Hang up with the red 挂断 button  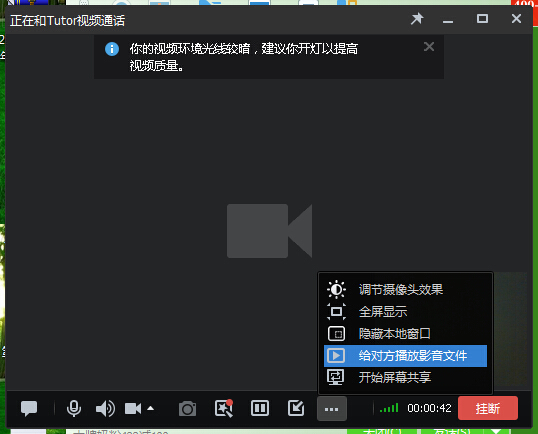pos(488,408)
